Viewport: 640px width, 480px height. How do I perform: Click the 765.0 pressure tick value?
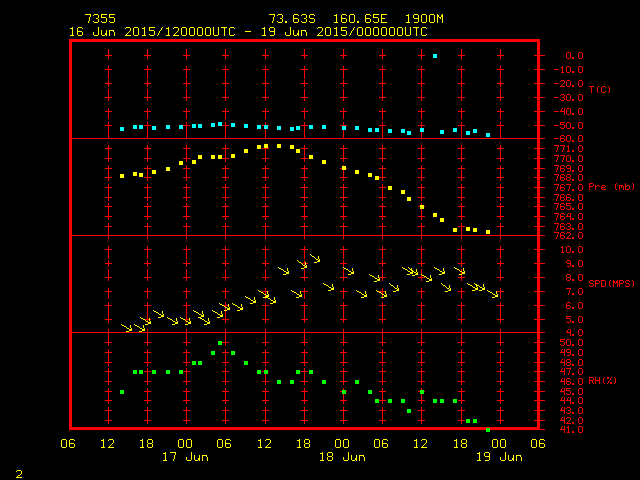[569, 207]
